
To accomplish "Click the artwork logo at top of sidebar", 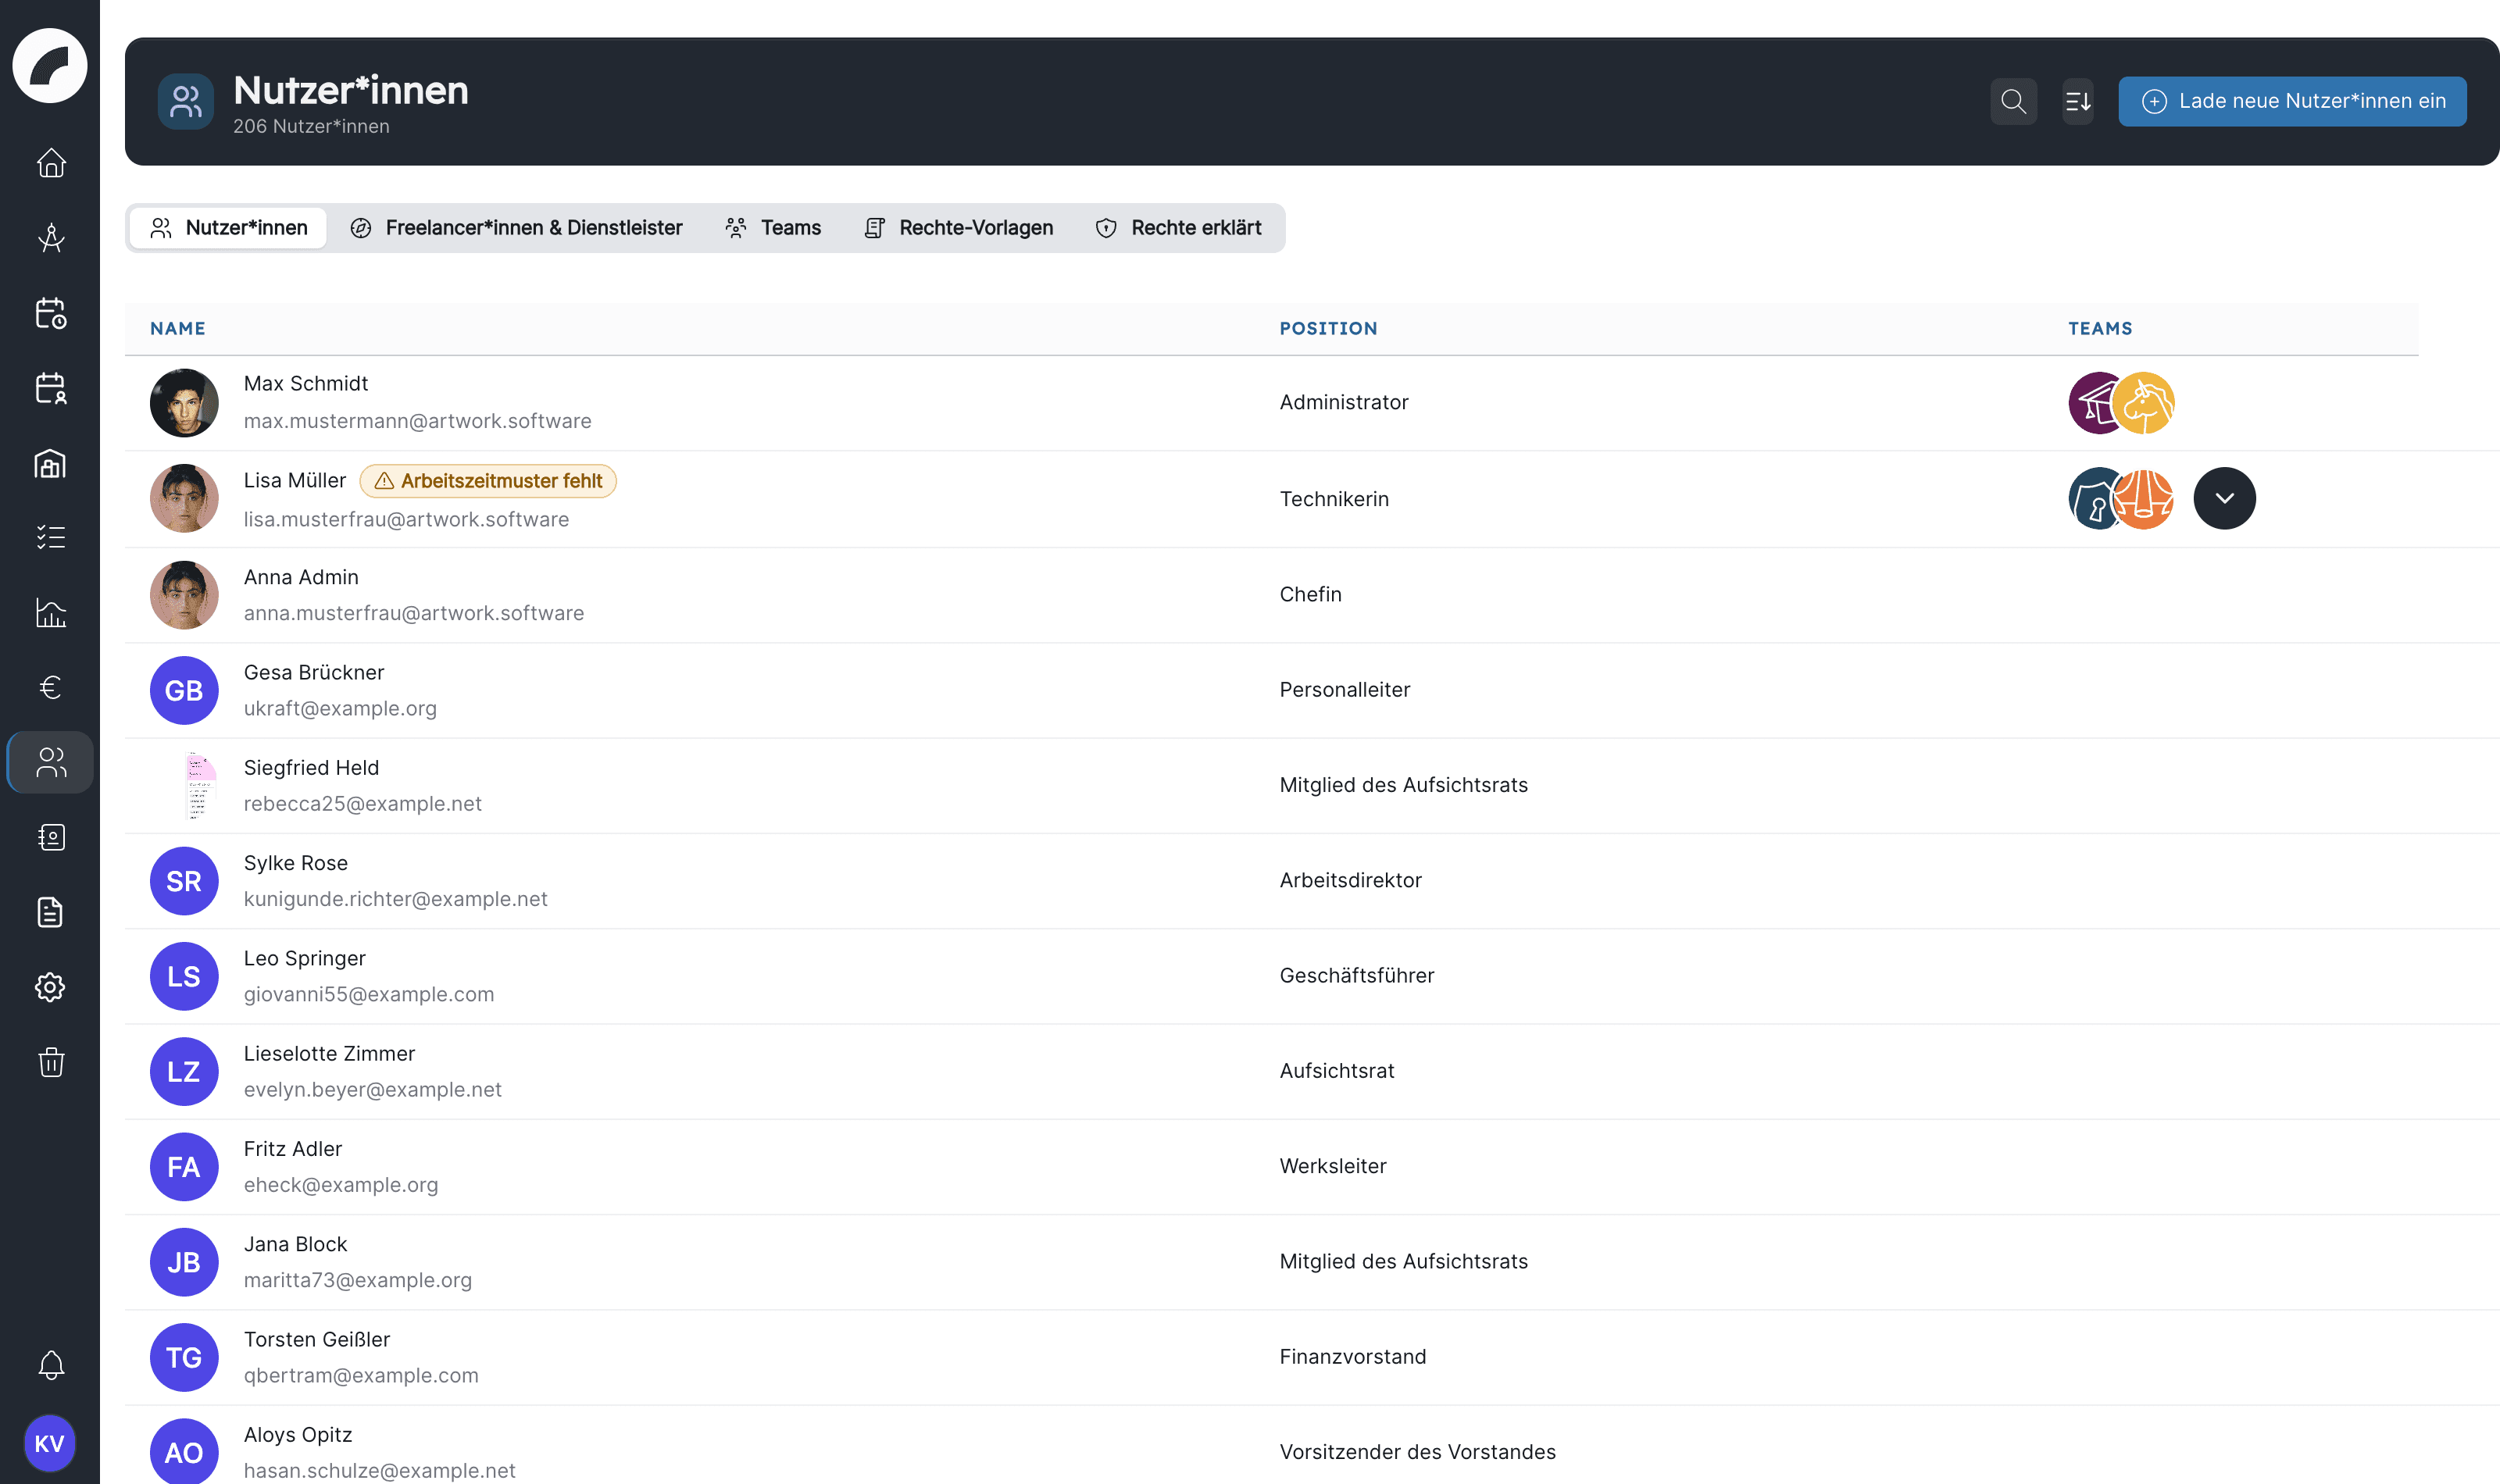I will pyautogui.click(x=50, y=65).
